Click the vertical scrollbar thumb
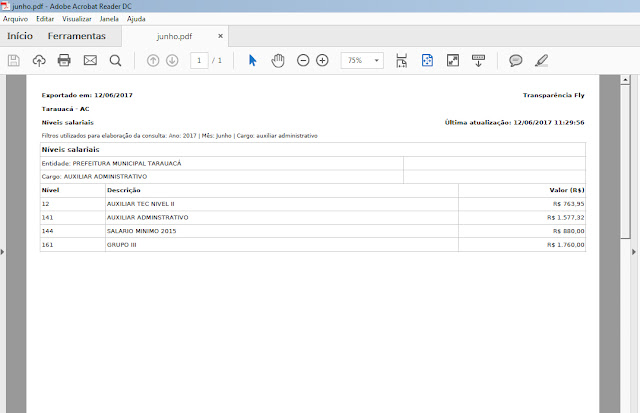 click(625, 162)
